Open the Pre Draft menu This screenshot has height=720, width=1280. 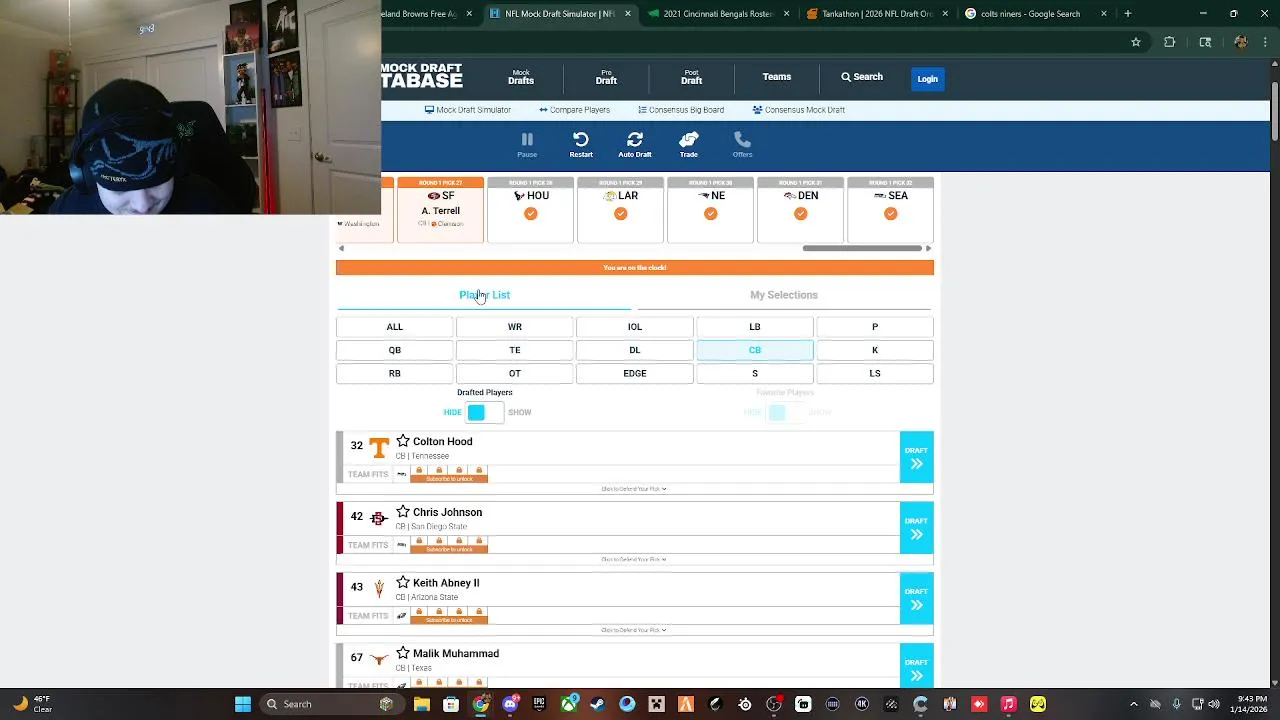(x=606, y=77)
